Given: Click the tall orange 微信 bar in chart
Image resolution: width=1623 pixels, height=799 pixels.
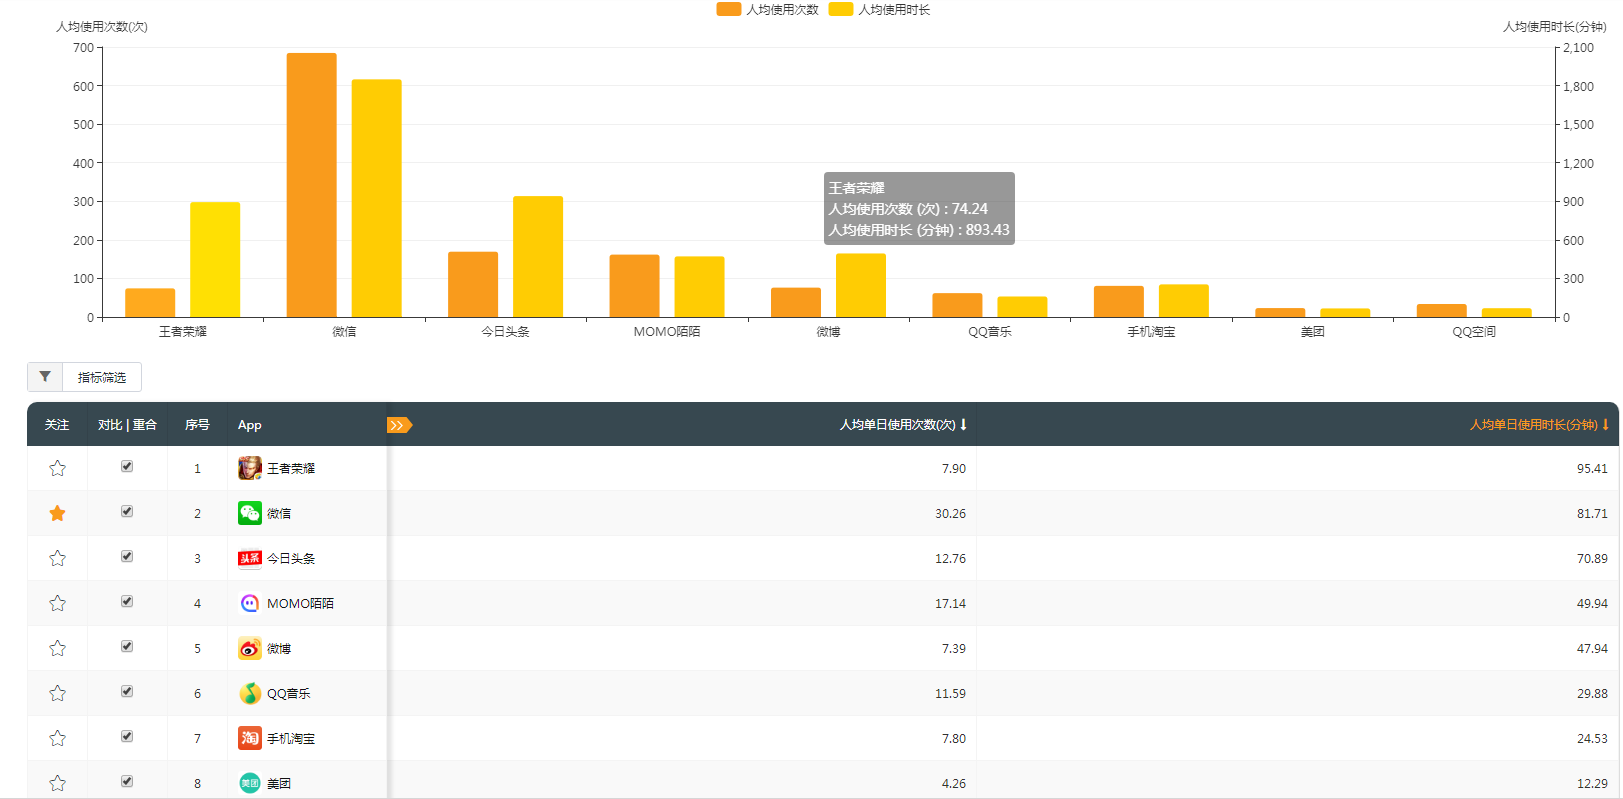Looking at the screenshot, I should pyautogui.click(x=311, y=185).
